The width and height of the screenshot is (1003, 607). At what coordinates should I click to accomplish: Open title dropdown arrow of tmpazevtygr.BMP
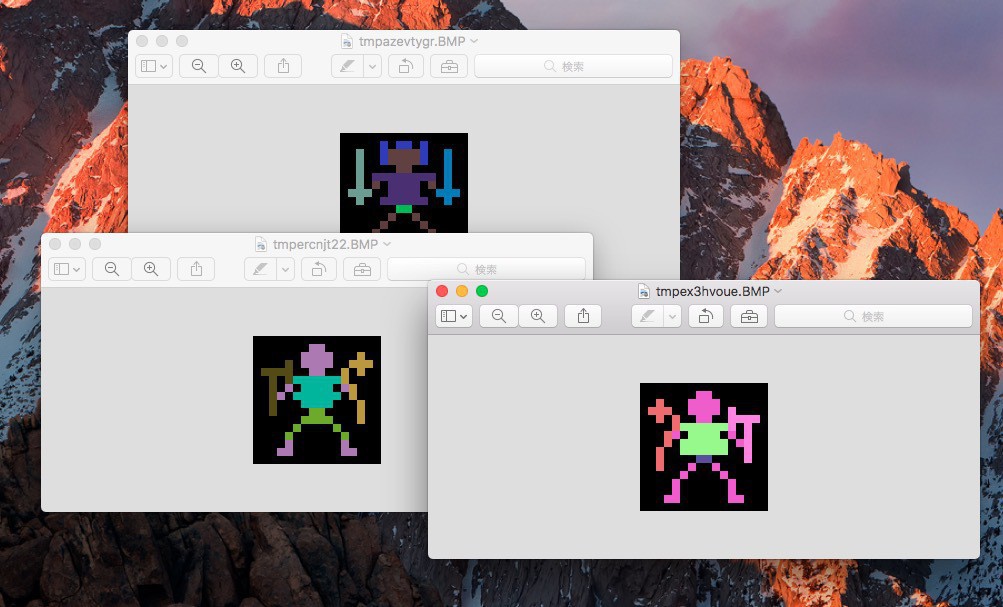coord(474,41)
